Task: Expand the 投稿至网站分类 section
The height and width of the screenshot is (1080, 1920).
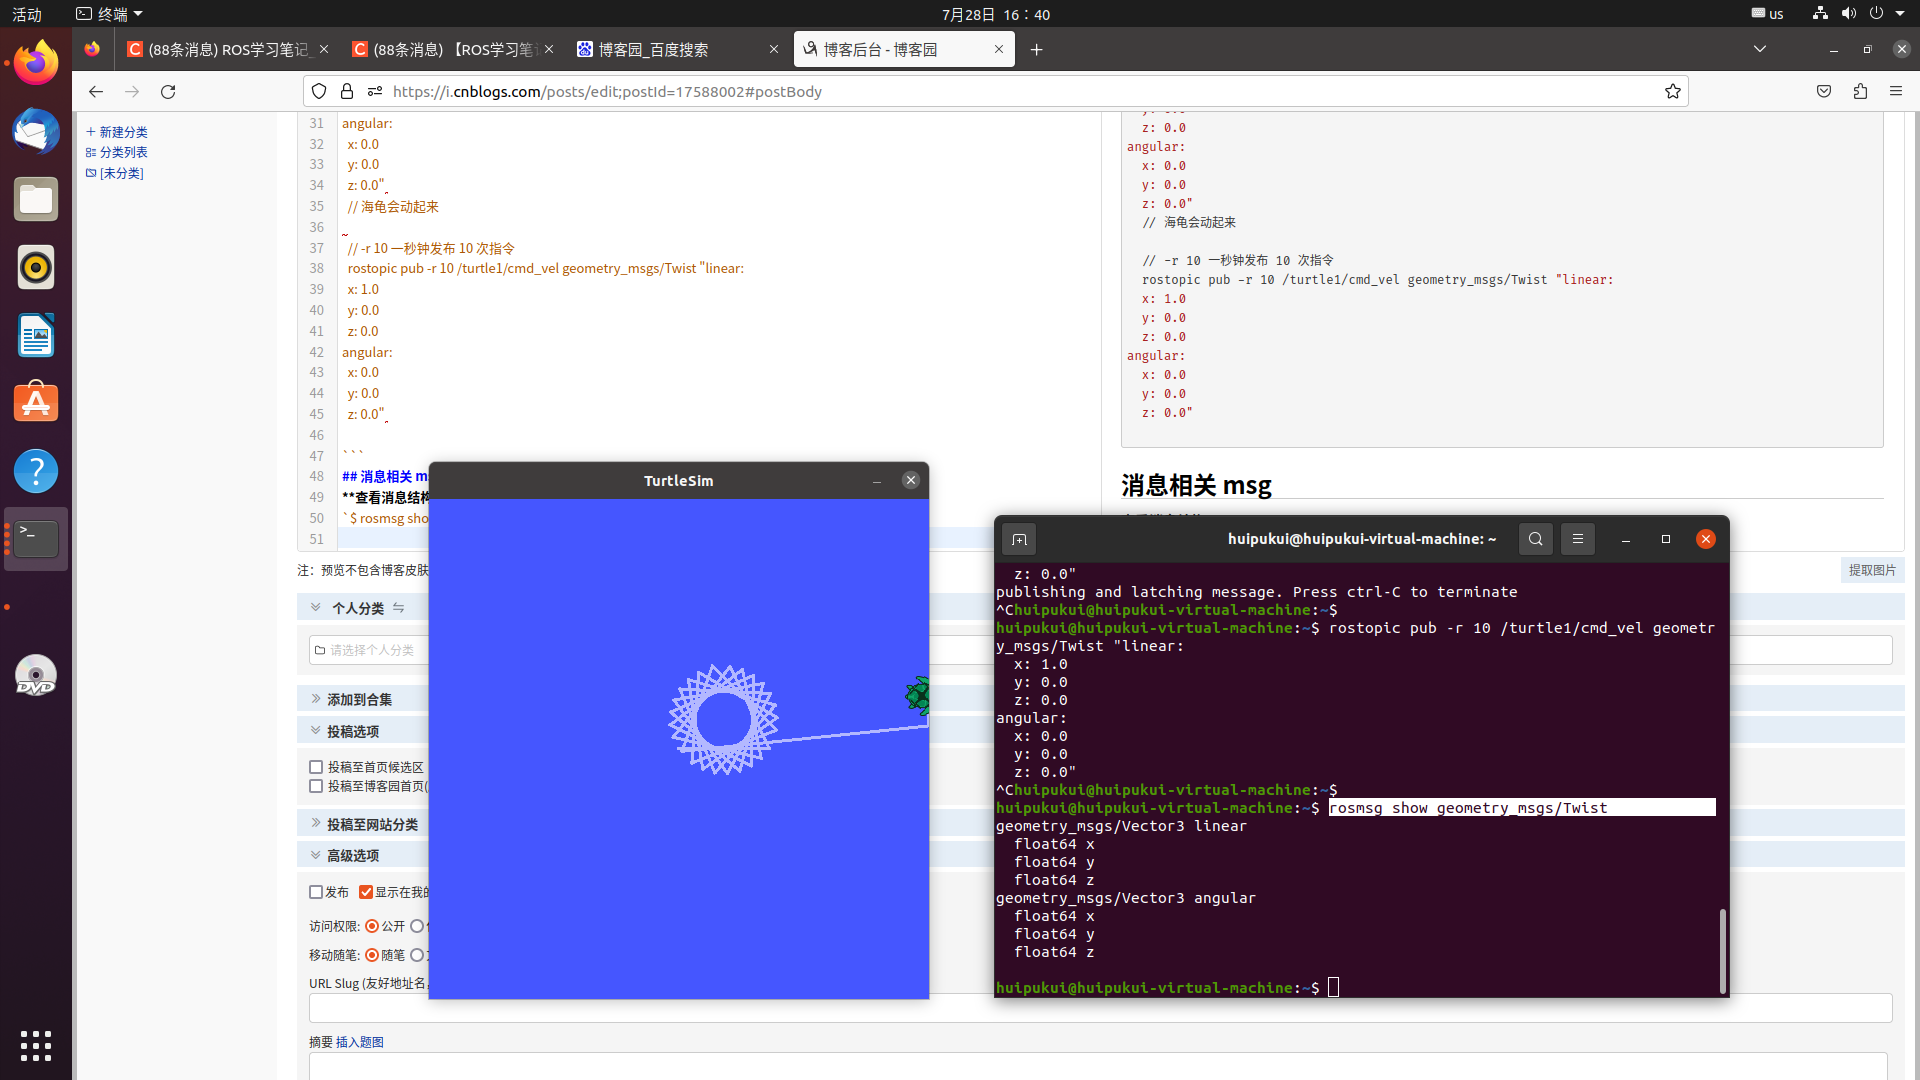Action: click(316, 823)
